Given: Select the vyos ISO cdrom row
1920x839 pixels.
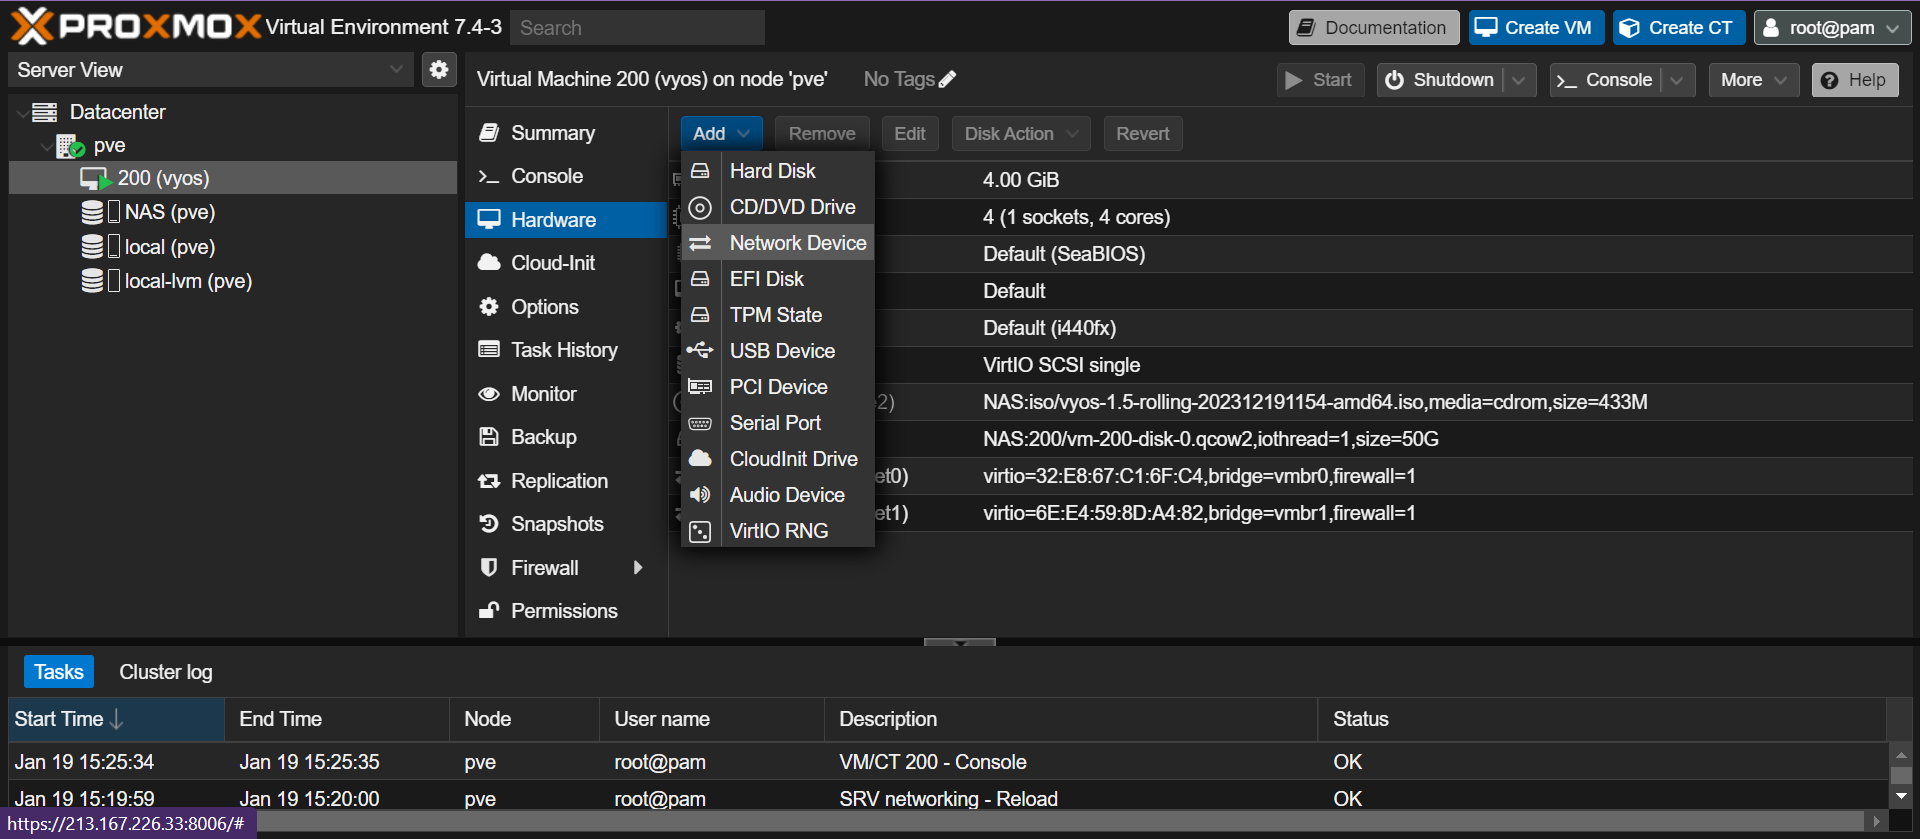Looking at the screenshot, I should click(x=1290, y=402).
